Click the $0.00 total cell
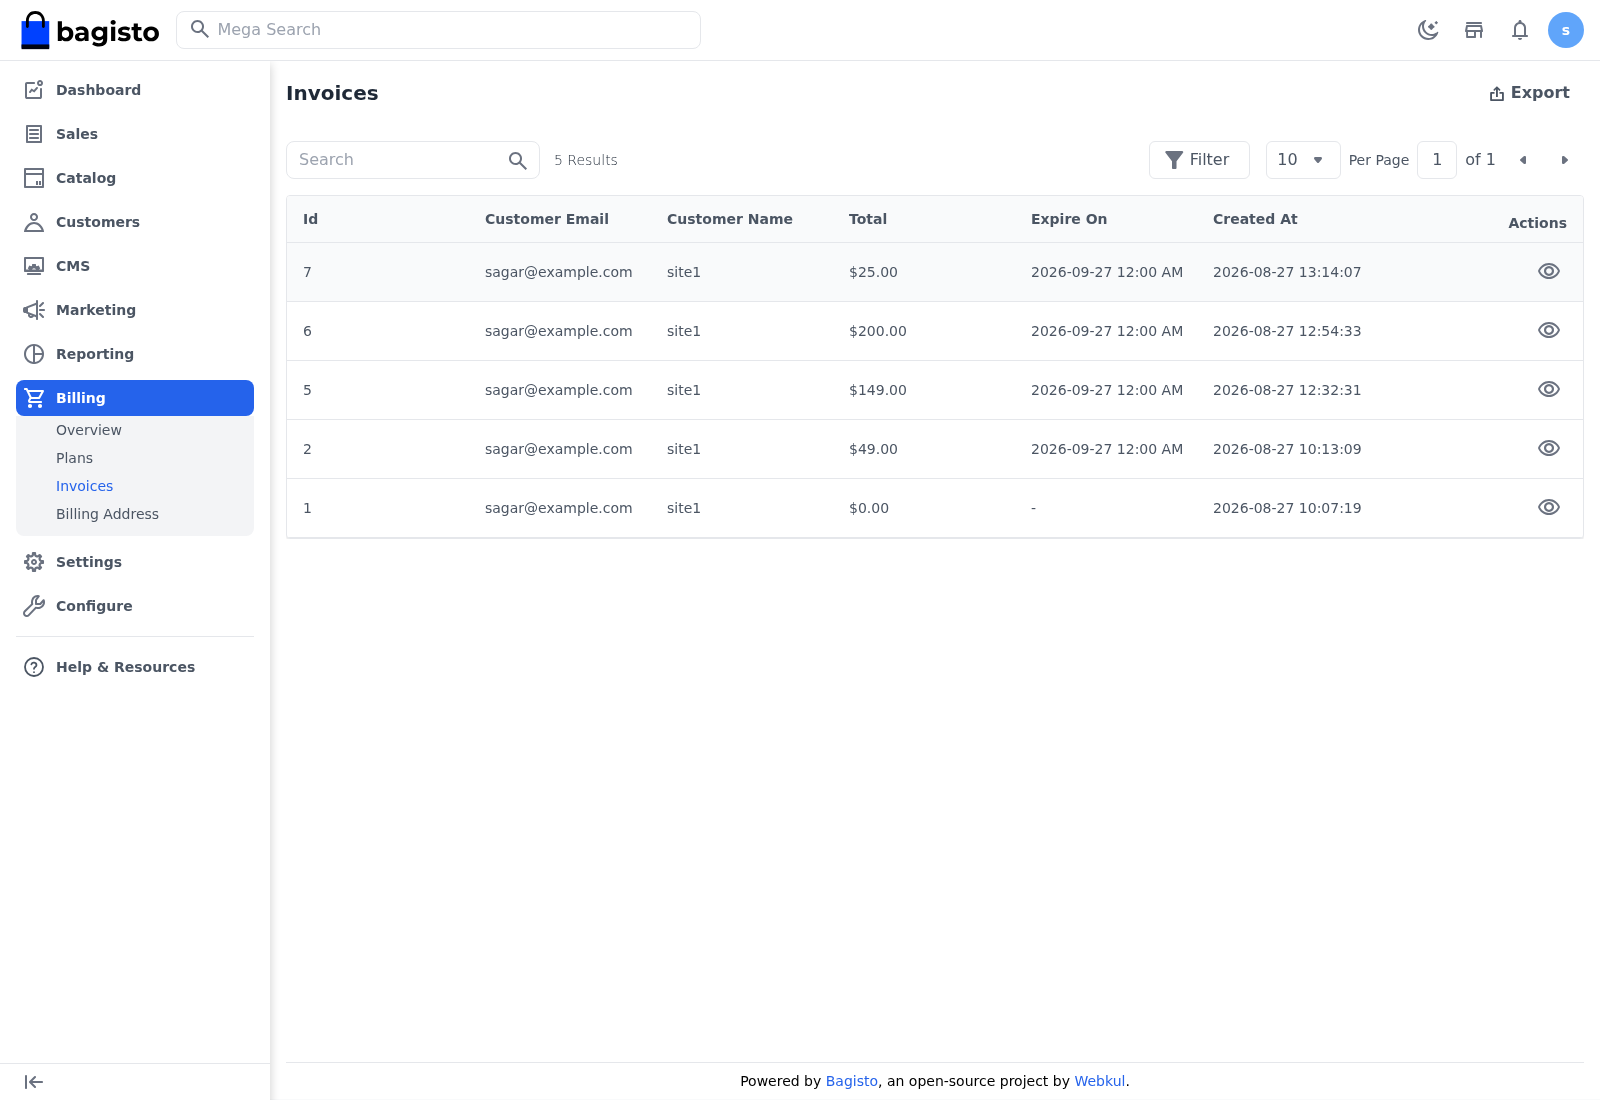 point(869,508)
